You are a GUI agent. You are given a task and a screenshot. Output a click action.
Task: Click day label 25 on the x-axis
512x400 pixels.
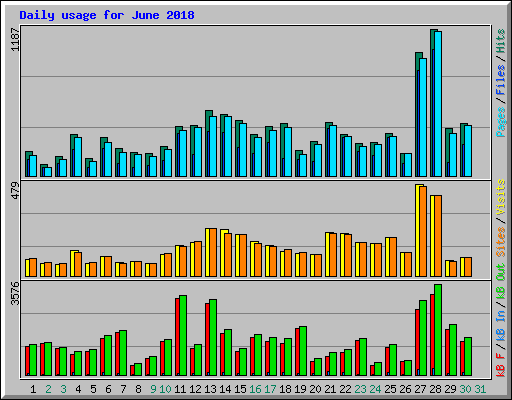click(x=390, y=389)
